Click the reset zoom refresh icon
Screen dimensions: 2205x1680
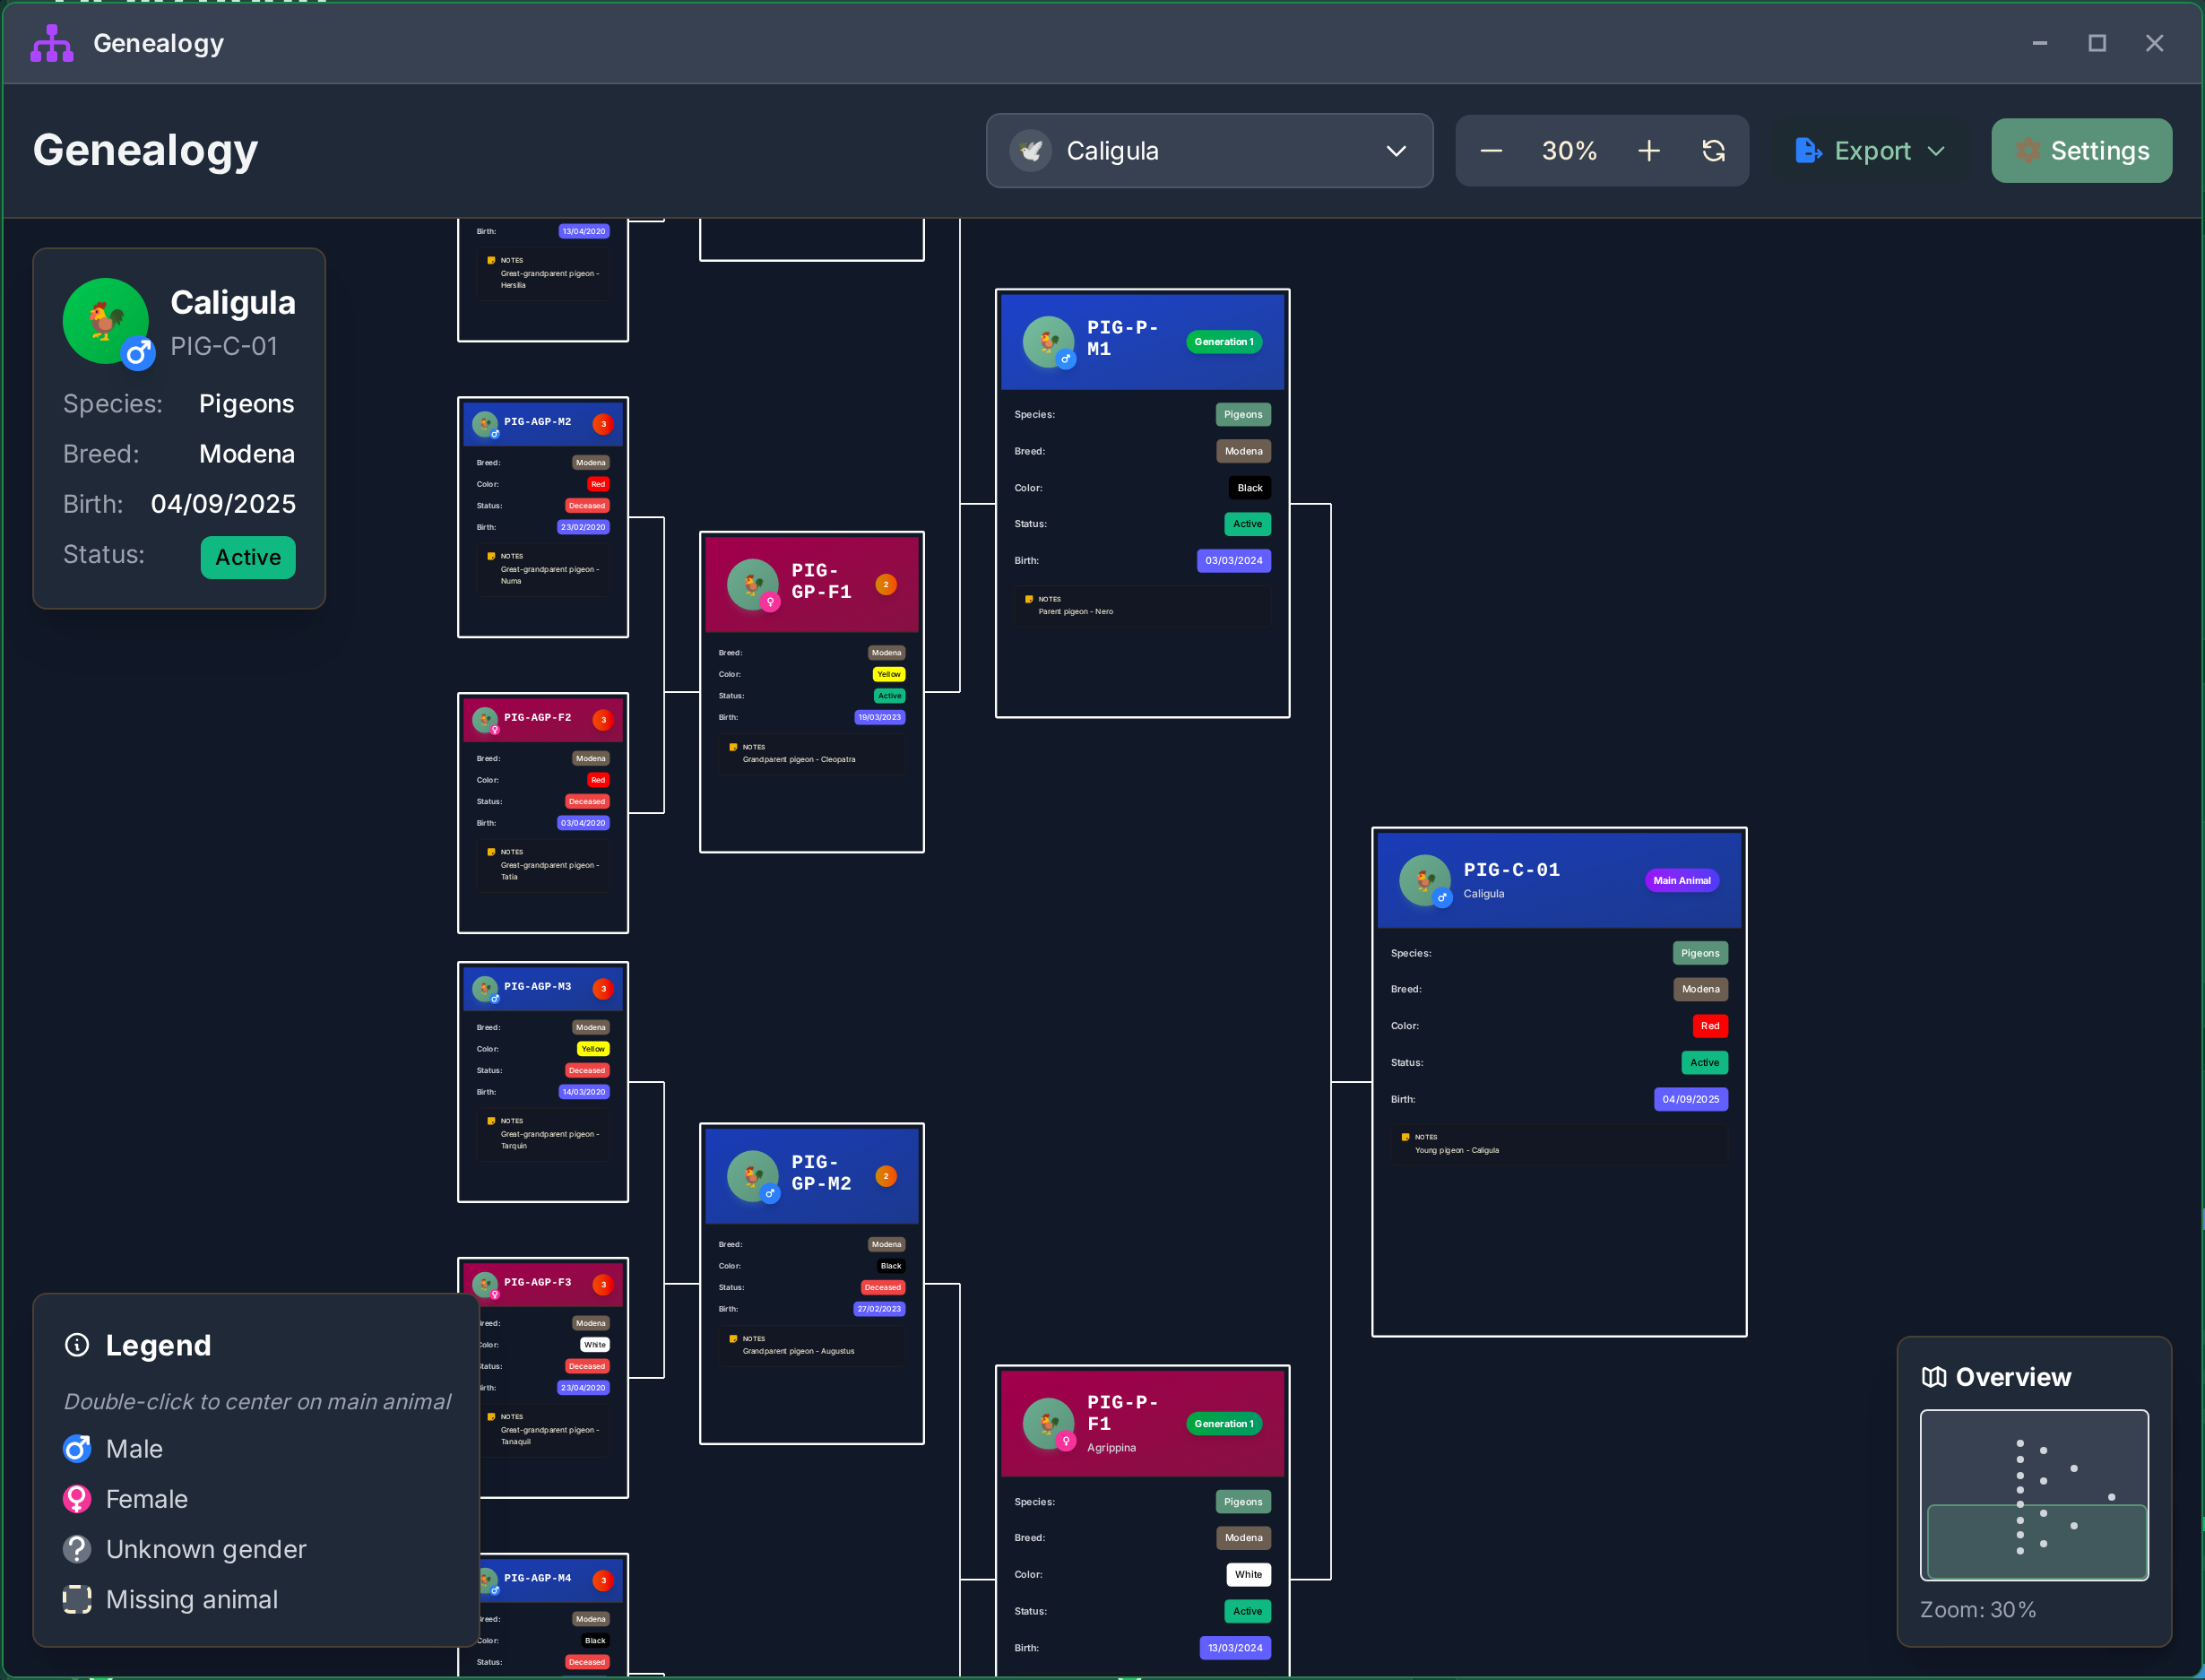(1714, 151)
